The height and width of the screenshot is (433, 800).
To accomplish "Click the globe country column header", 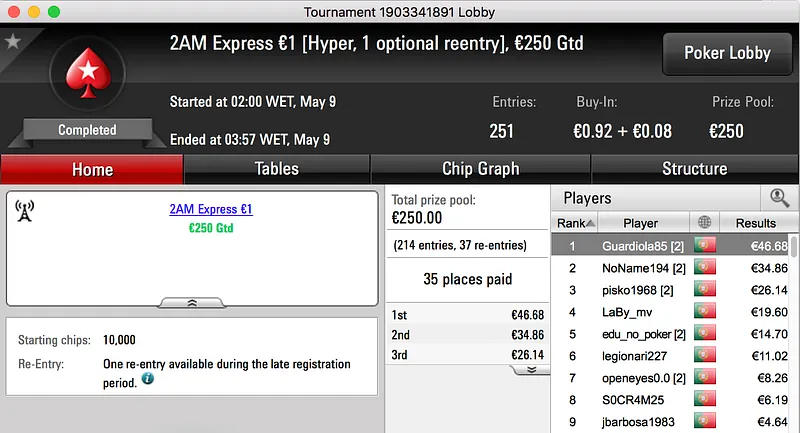I will (x=705, y=223).
